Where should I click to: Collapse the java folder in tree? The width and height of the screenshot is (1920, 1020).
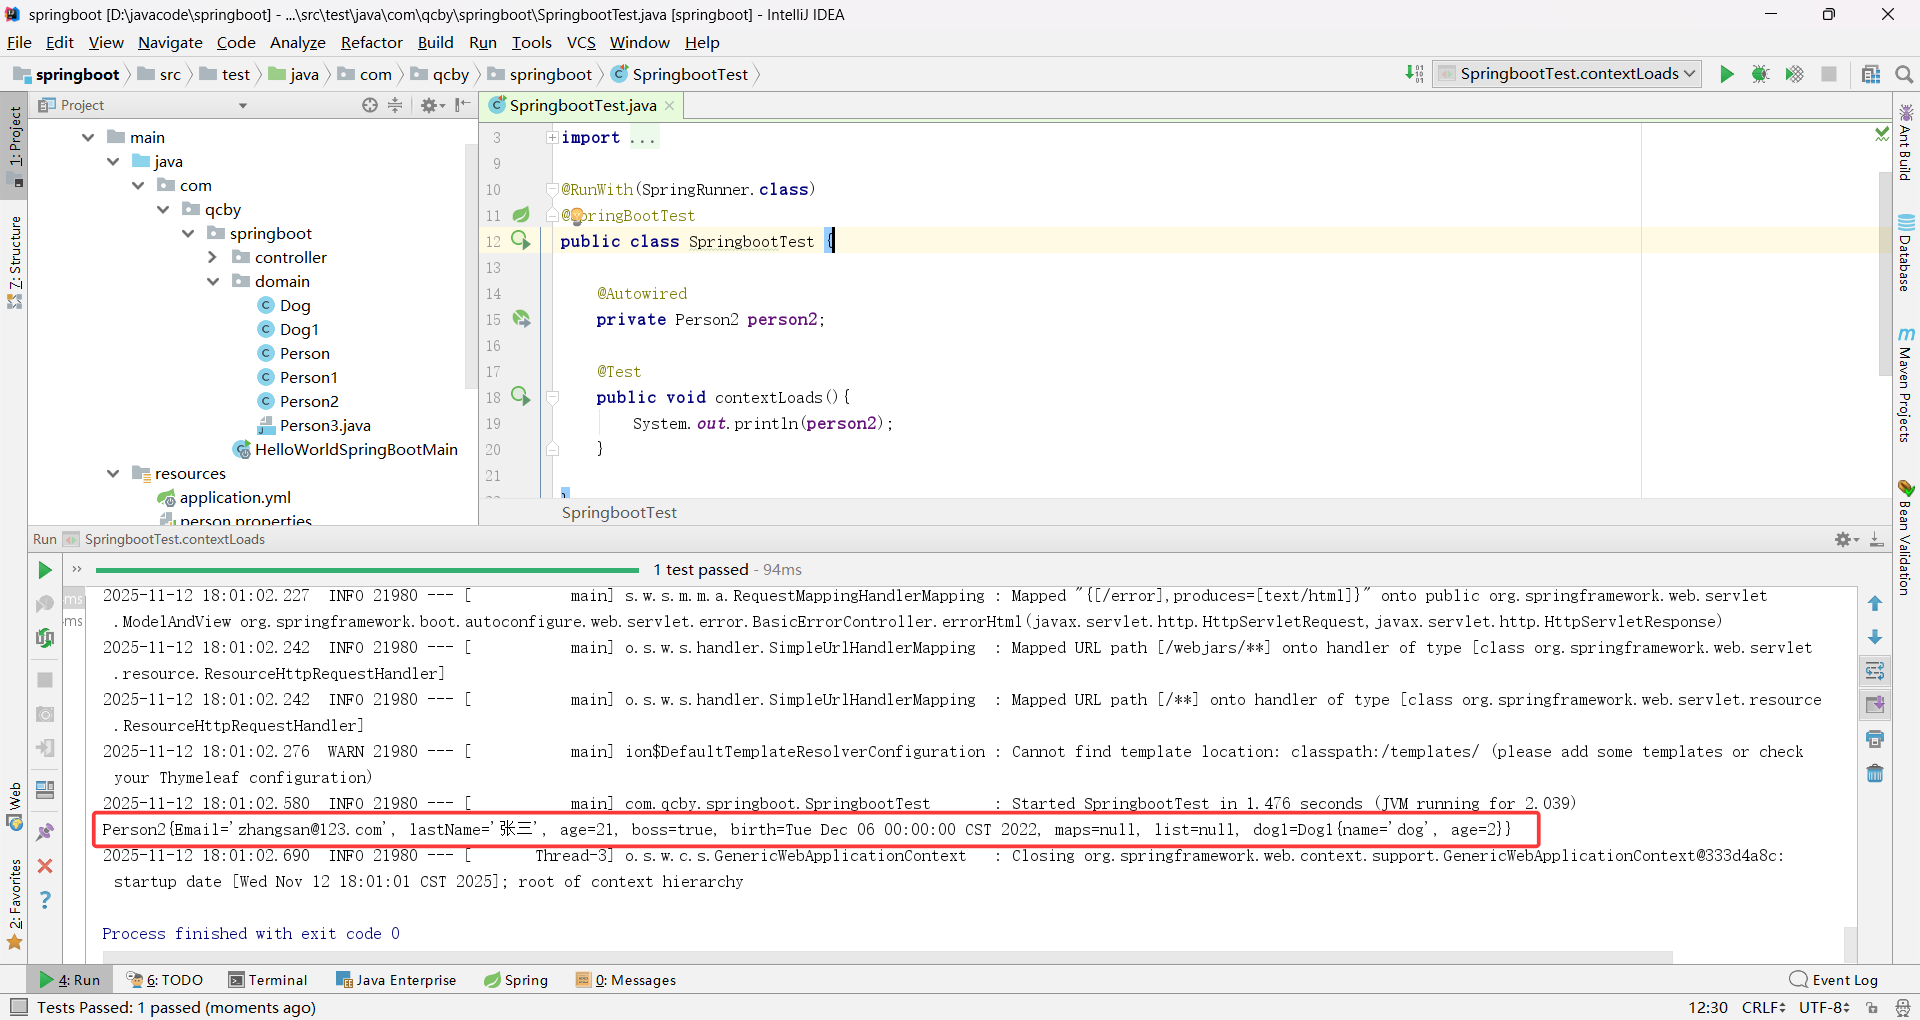click(x=113, y=161)
